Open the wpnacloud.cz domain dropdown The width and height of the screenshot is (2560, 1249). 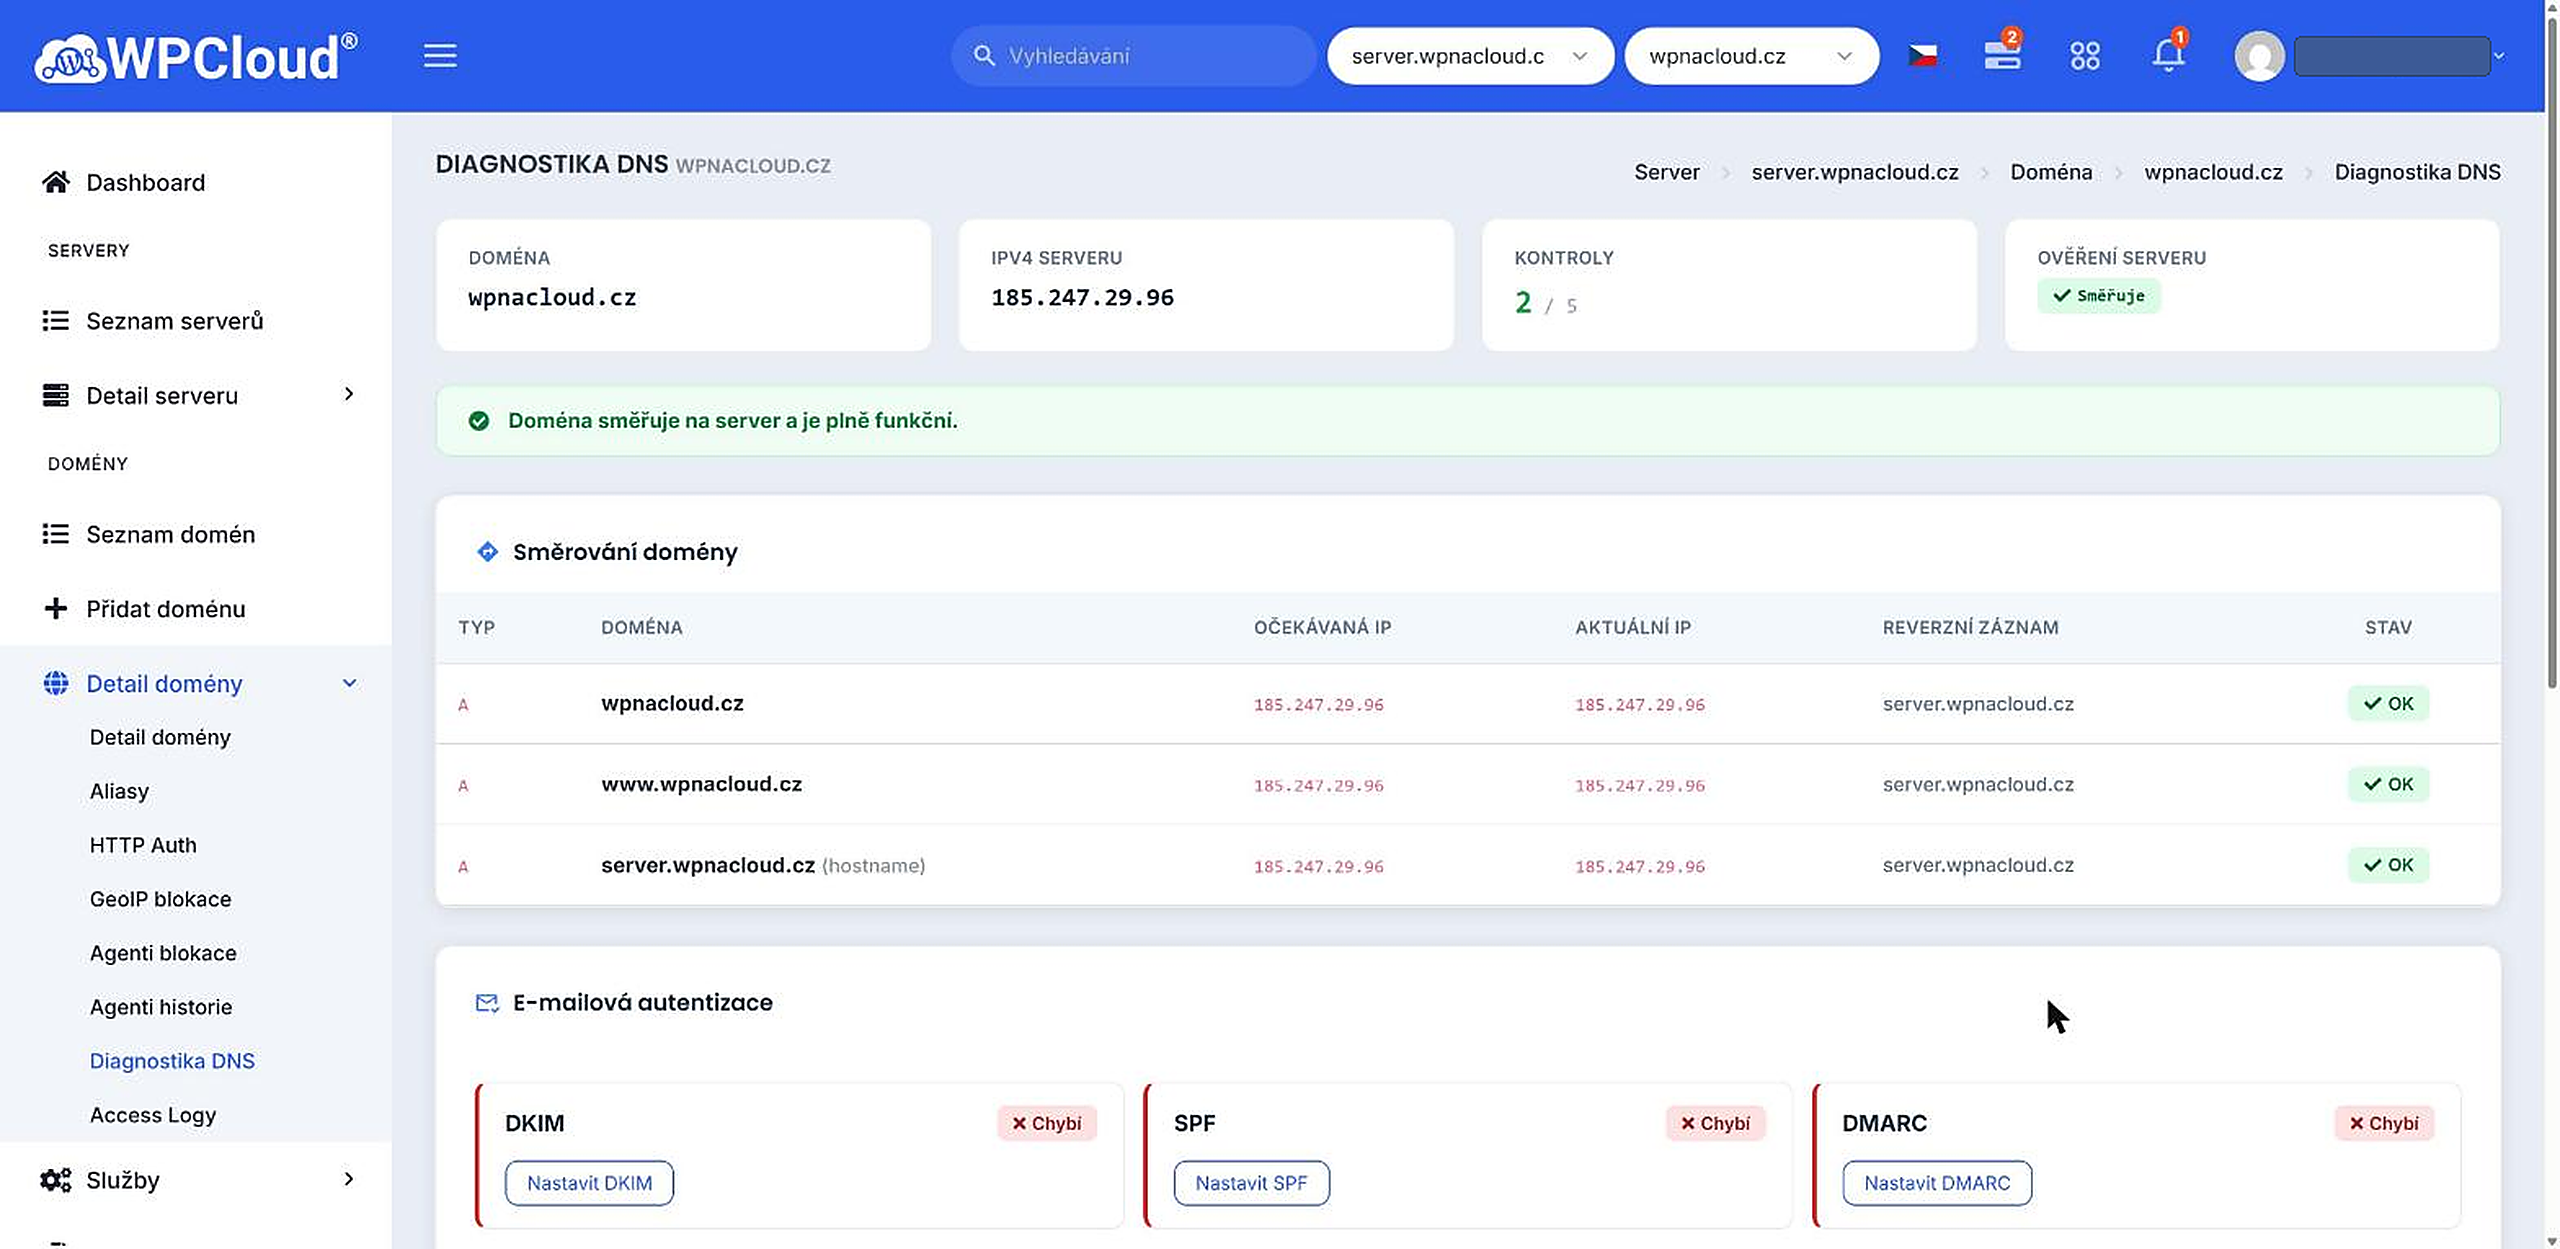click(x=1751, y=56)
